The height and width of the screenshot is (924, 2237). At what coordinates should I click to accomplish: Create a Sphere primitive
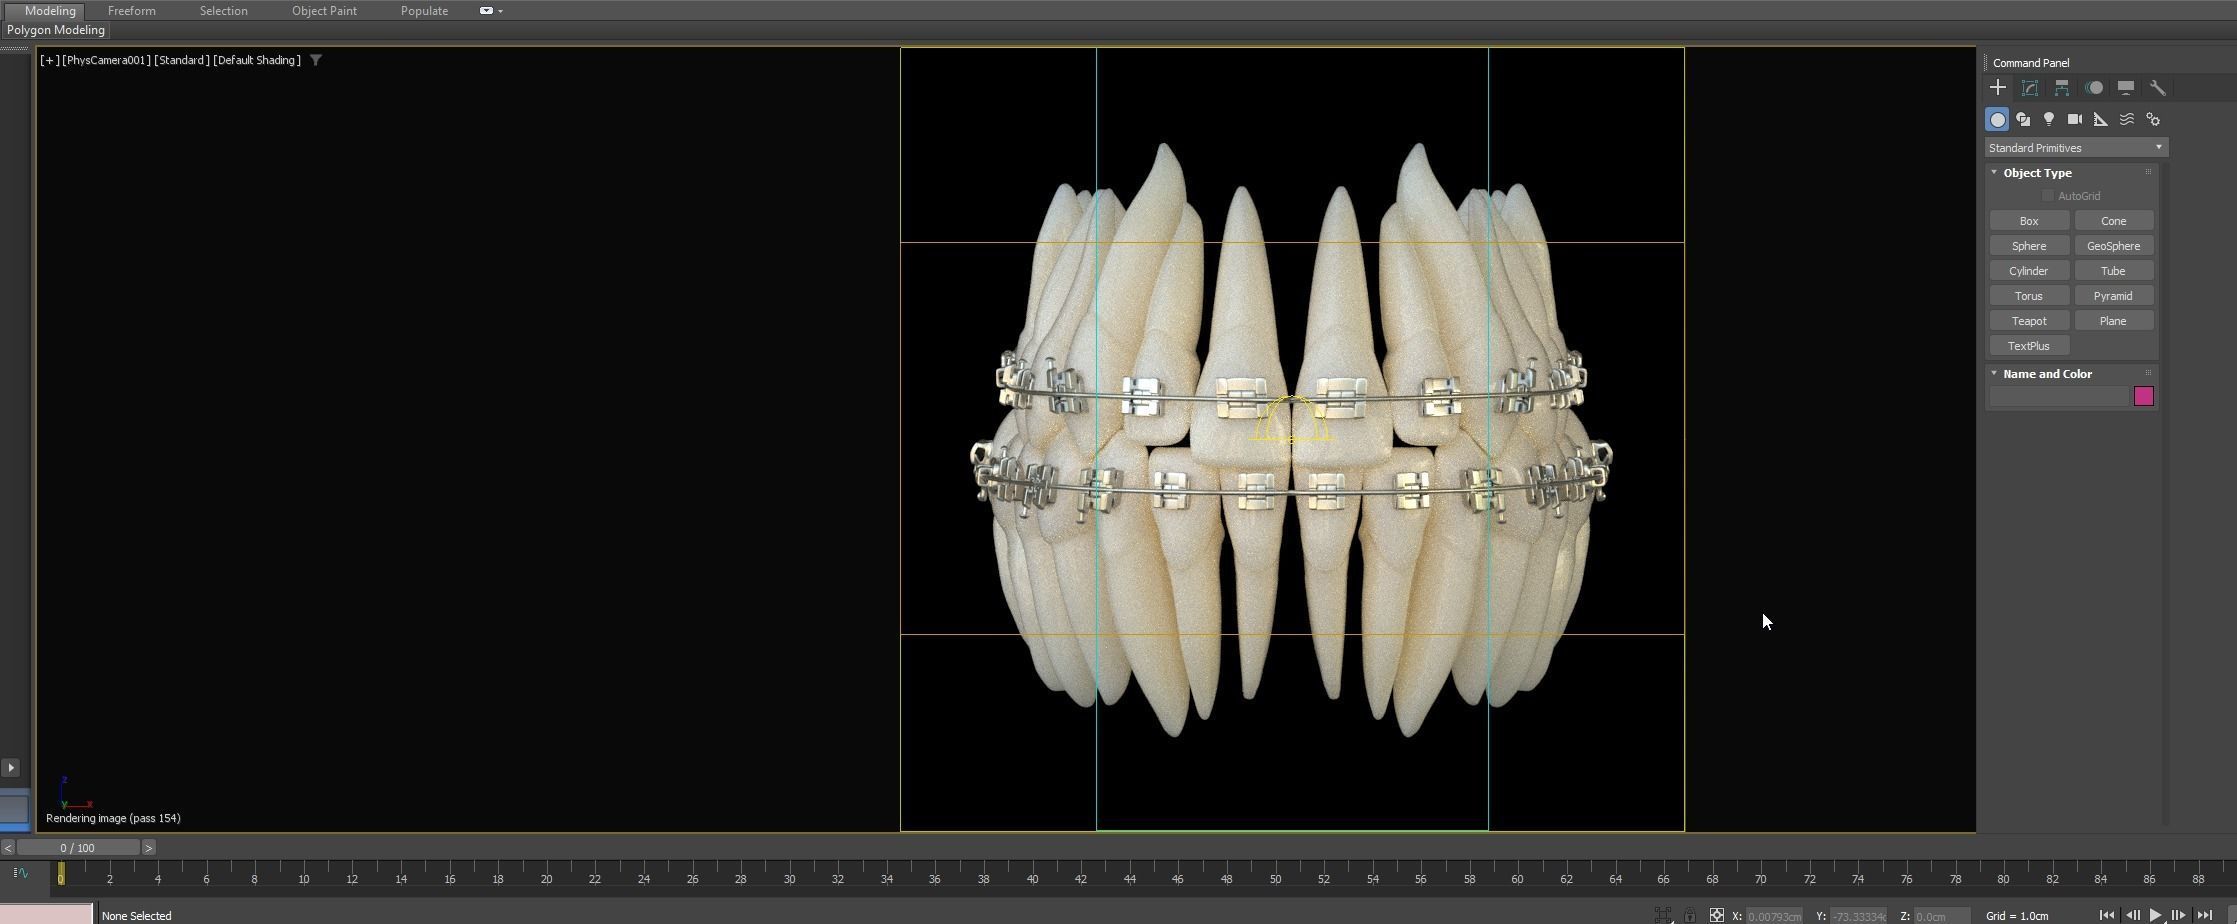2029,246
